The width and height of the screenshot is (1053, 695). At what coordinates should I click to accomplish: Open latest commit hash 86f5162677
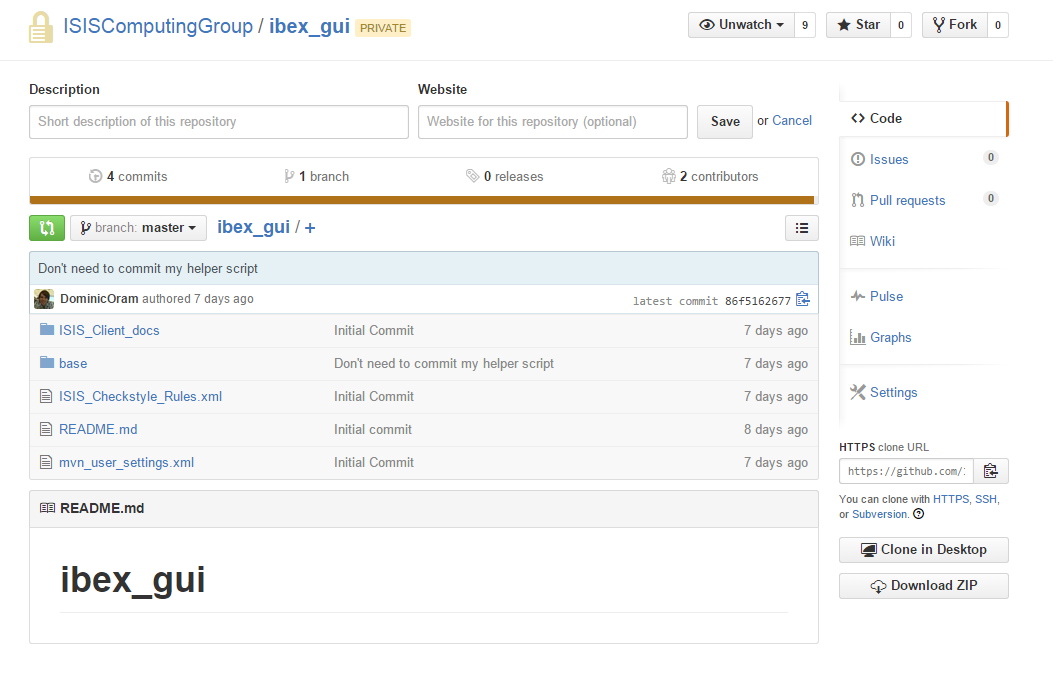[758, 301]
